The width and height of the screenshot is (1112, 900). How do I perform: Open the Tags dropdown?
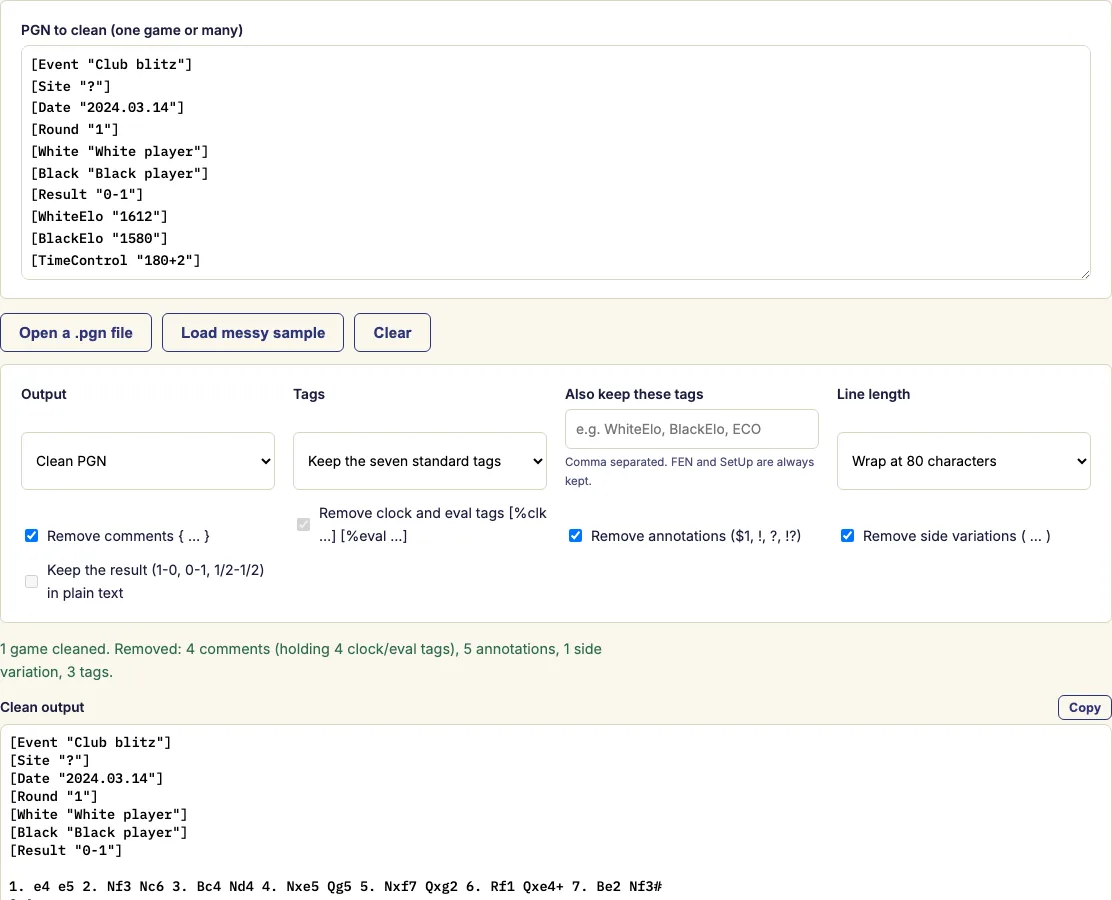point(420,461)
